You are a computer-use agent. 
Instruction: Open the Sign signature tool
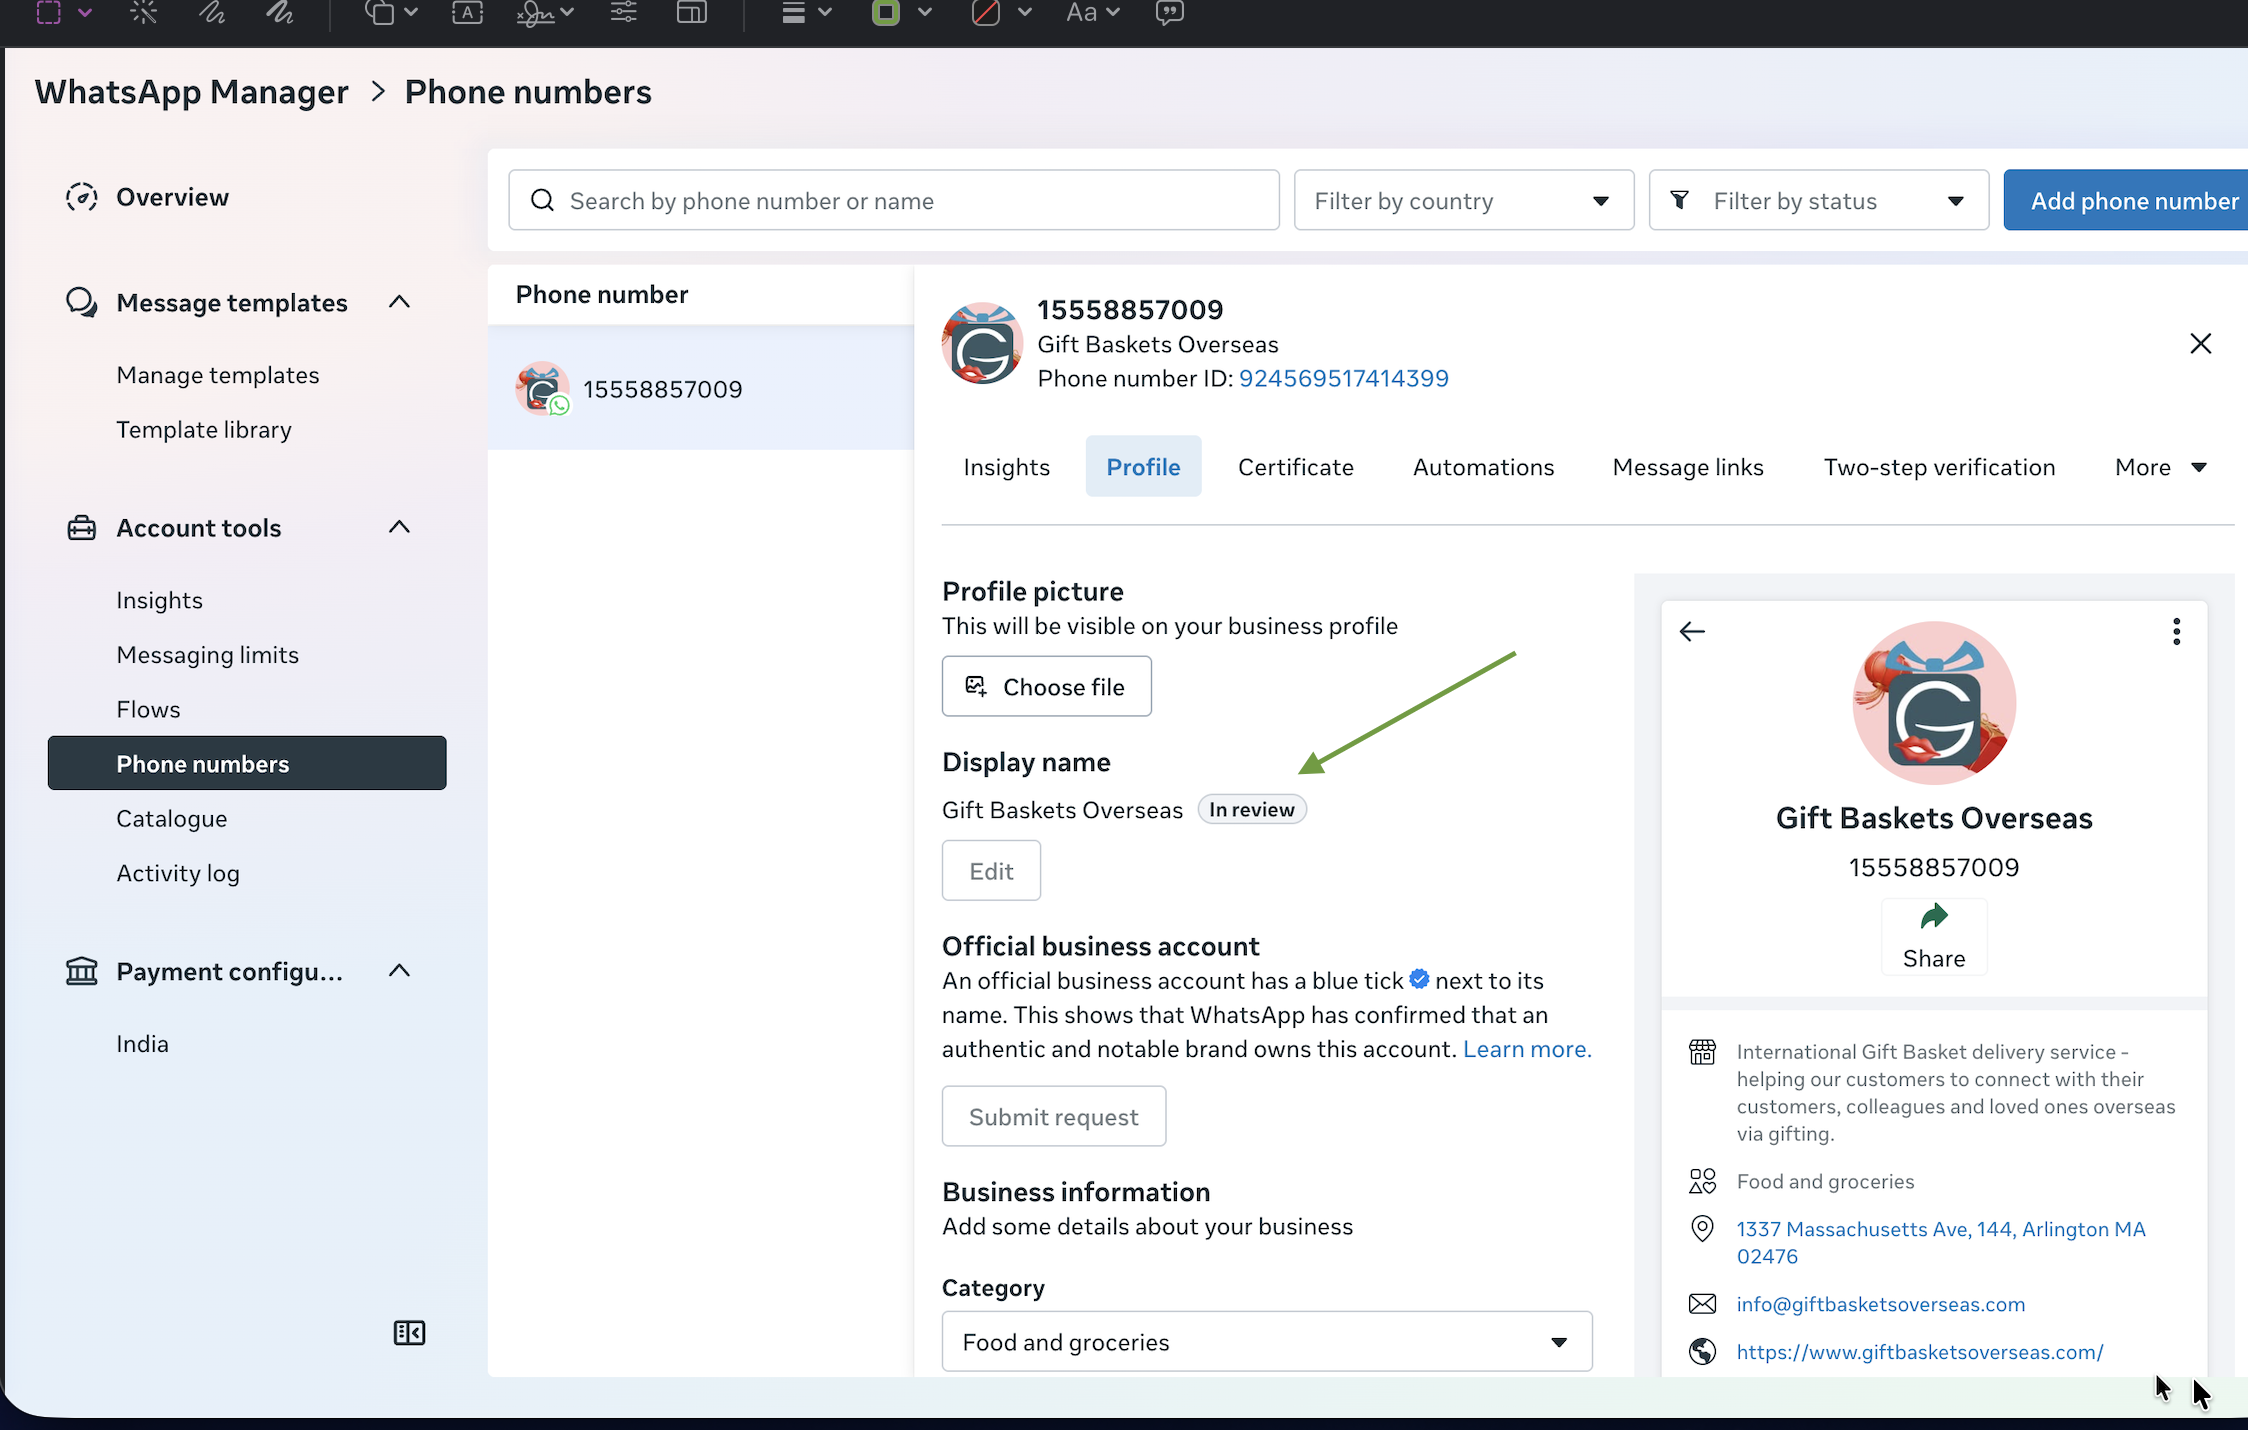pyautogui.click(x=536, y=12)
